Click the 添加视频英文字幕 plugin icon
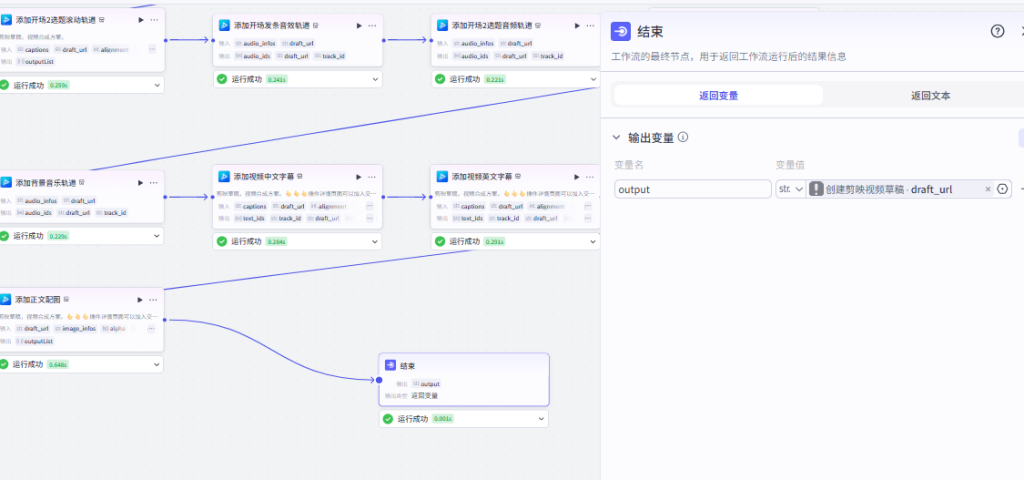This screenshot has width=1024, height=480. [x=442, y=176]
